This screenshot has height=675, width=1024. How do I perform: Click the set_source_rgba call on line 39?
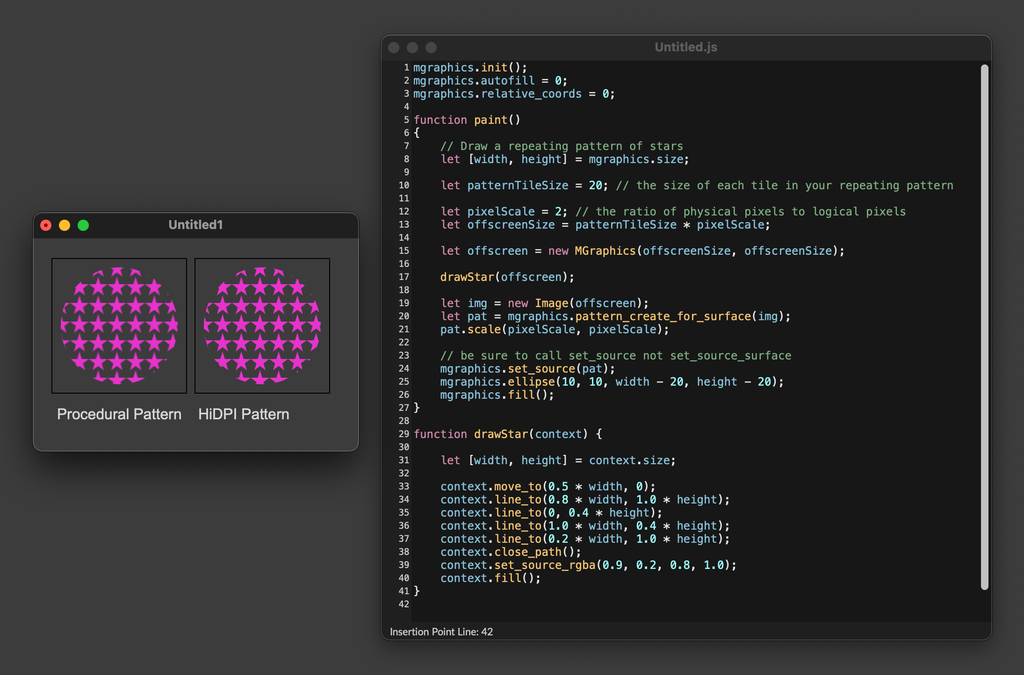(545, 565)
